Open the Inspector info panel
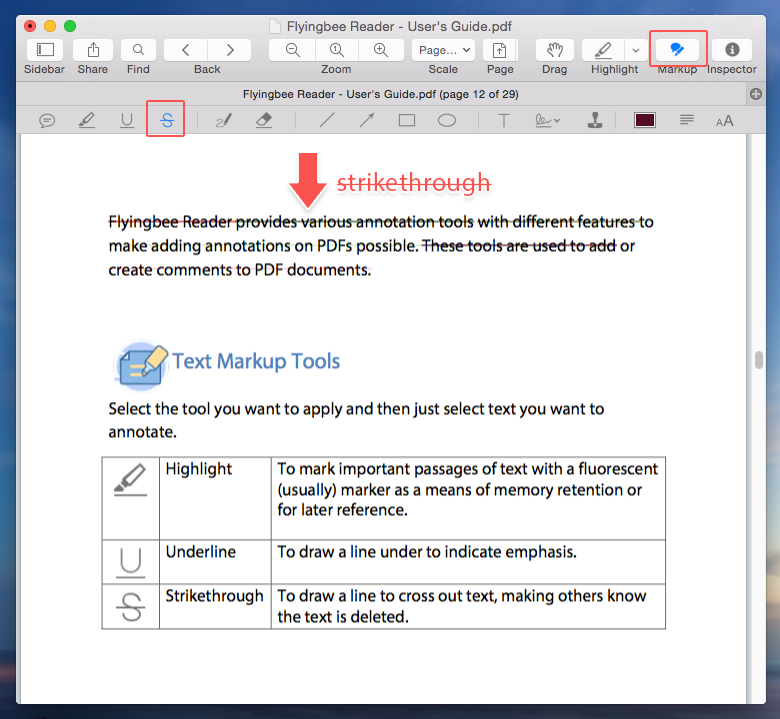The image size is (780, 719). (x=732, y=50)
